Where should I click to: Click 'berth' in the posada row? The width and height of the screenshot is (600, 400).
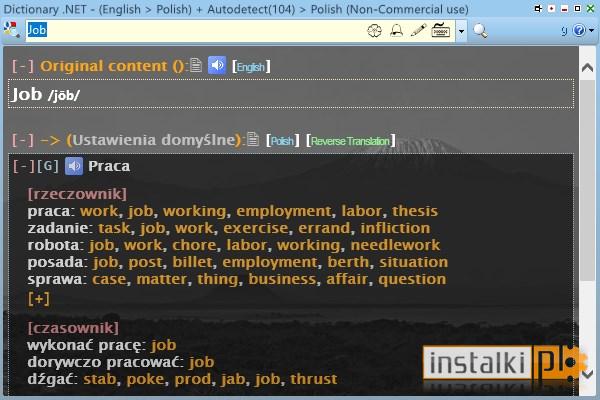pyautogui.click(x=348, y=262)
